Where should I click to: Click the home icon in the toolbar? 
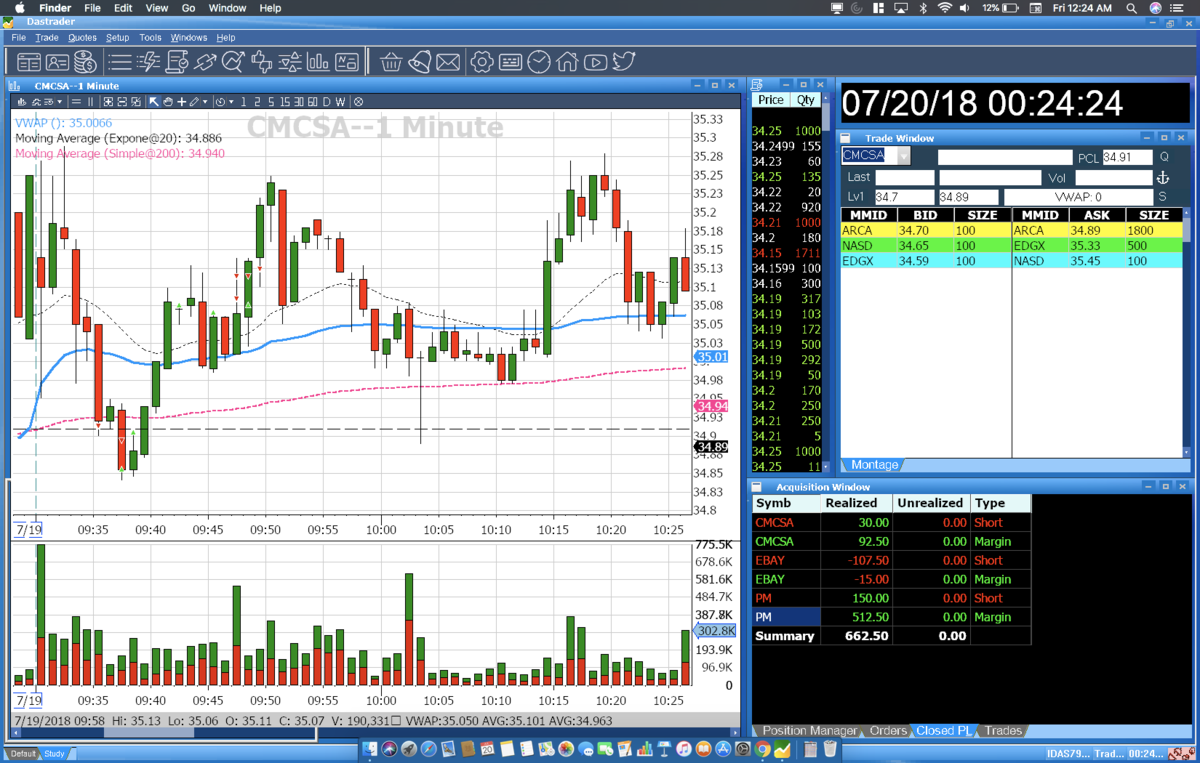[x=567, y=62]
